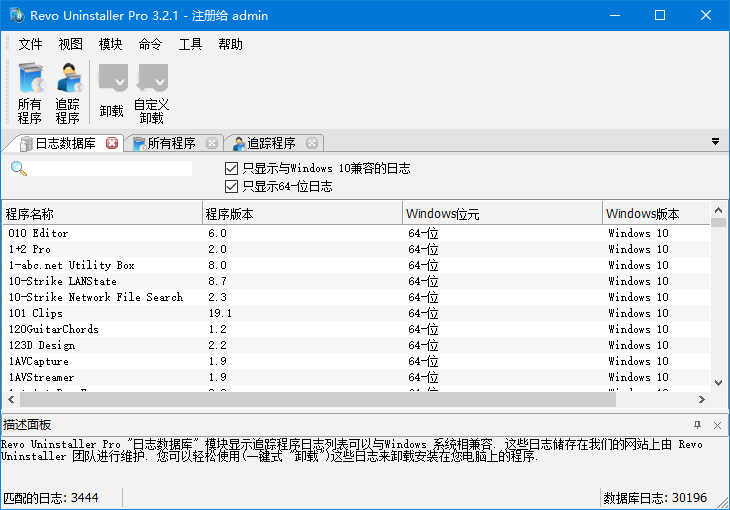Switch to the 日志数据库 tab

click(65, 143)
